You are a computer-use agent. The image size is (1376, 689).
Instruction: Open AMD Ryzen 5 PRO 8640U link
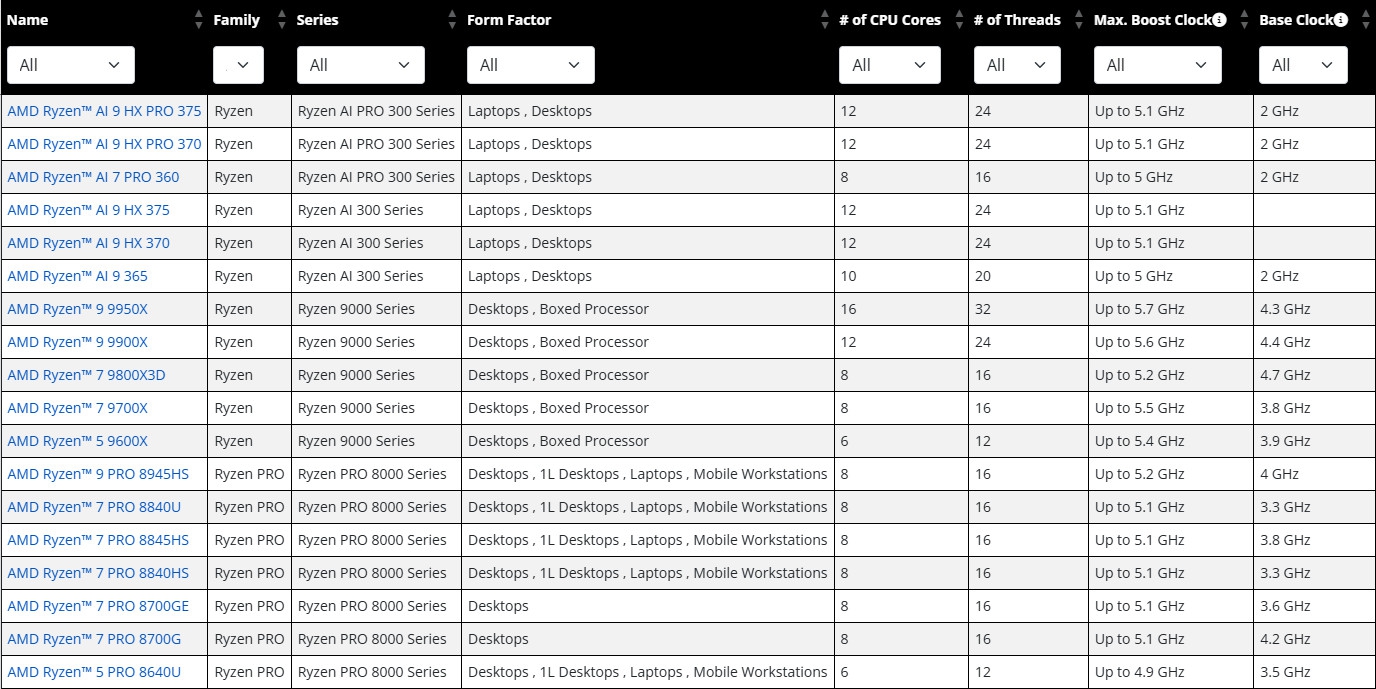94,672
